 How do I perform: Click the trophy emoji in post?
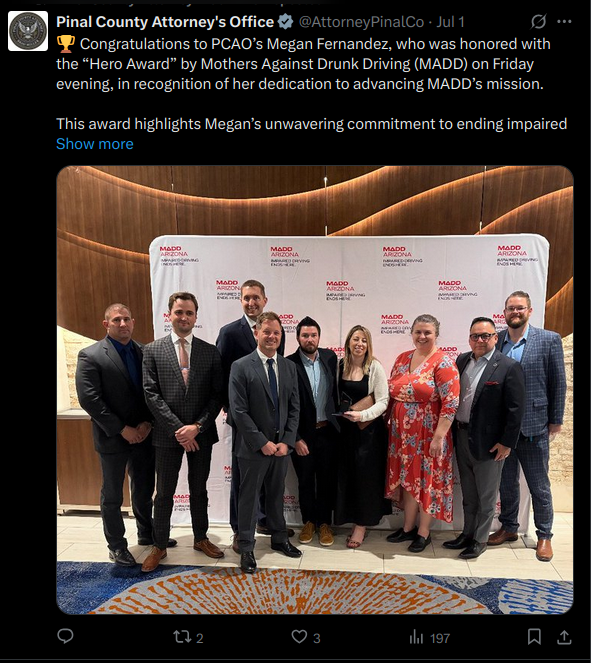pos(66,44)
